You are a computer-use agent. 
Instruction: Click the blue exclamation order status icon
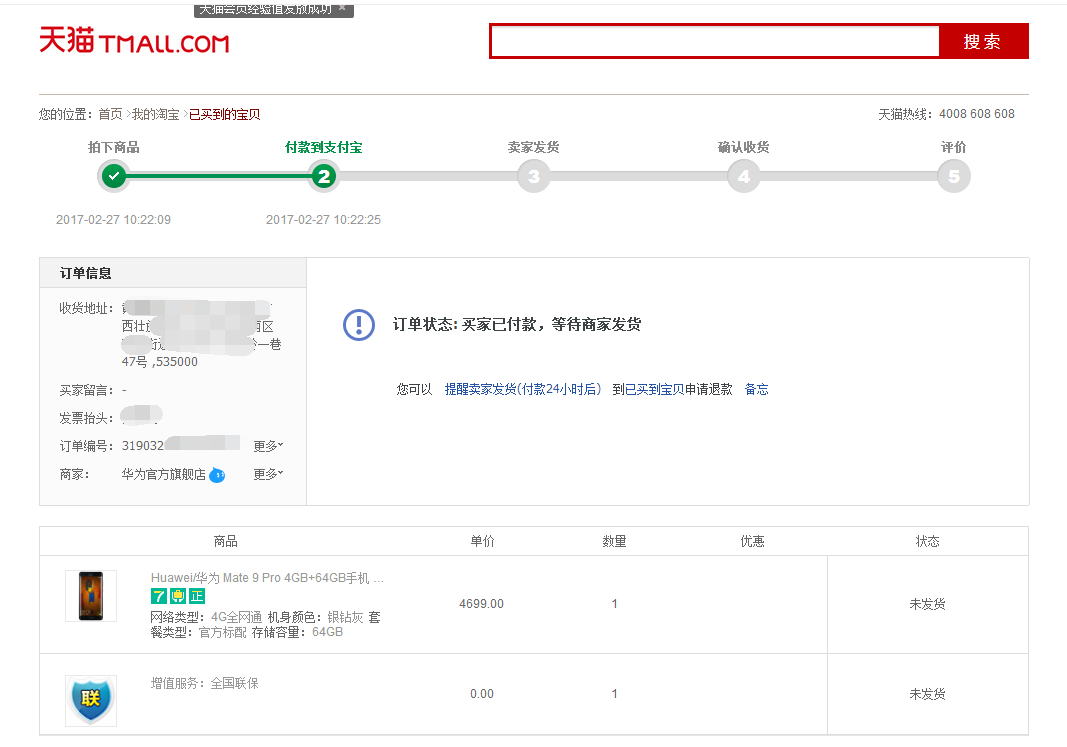tap(359, 325)
